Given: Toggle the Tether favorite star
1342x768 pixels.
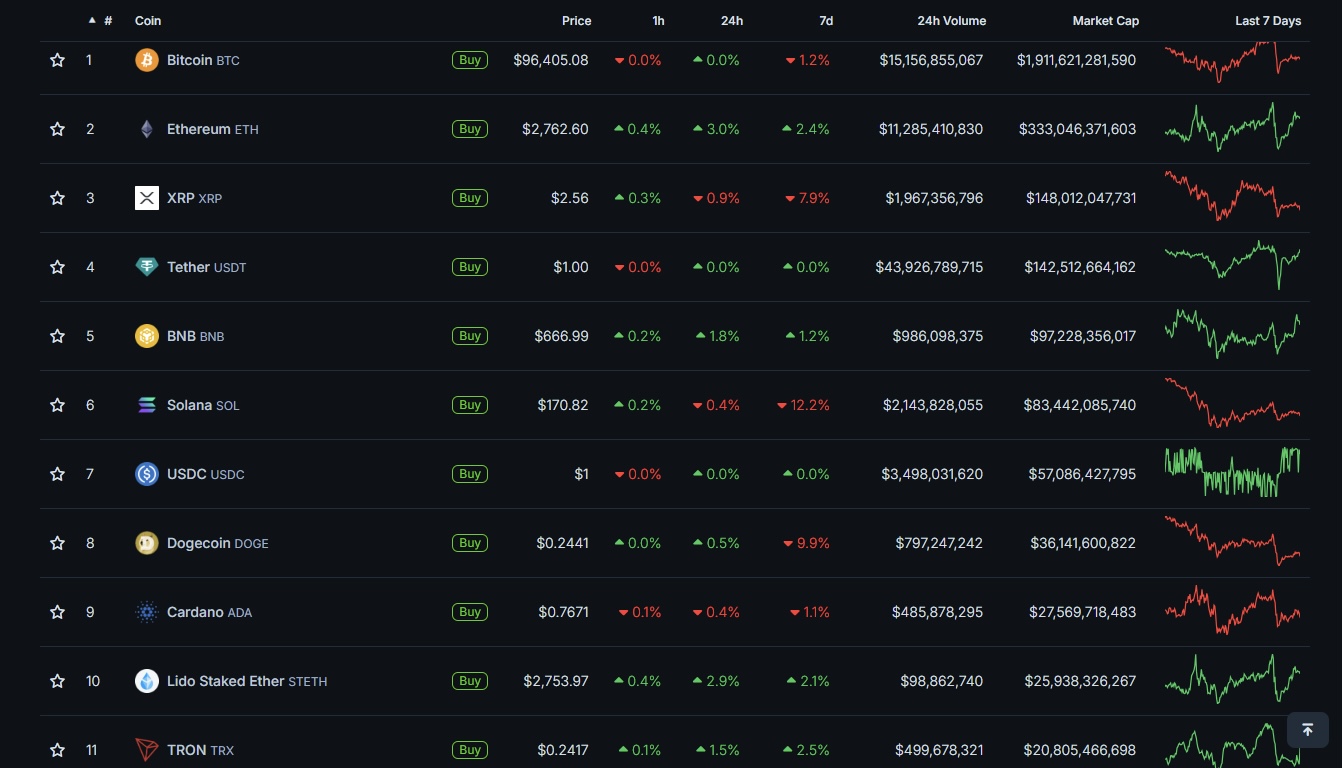Looking at the screenshot, I should [58, 267].
